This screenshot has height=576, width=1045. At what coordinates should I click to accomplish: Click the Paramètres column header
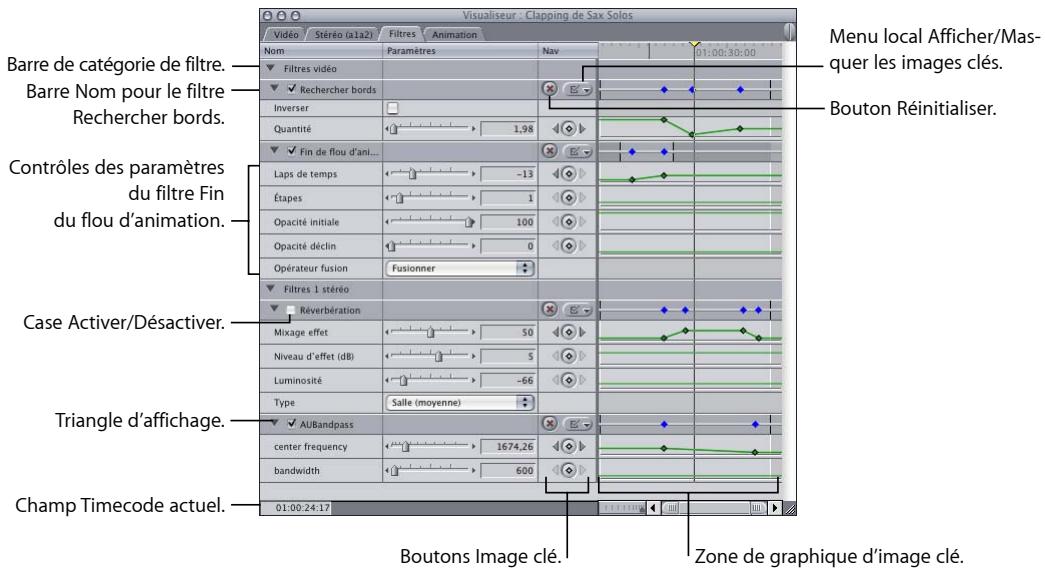[x=460, y=51]
